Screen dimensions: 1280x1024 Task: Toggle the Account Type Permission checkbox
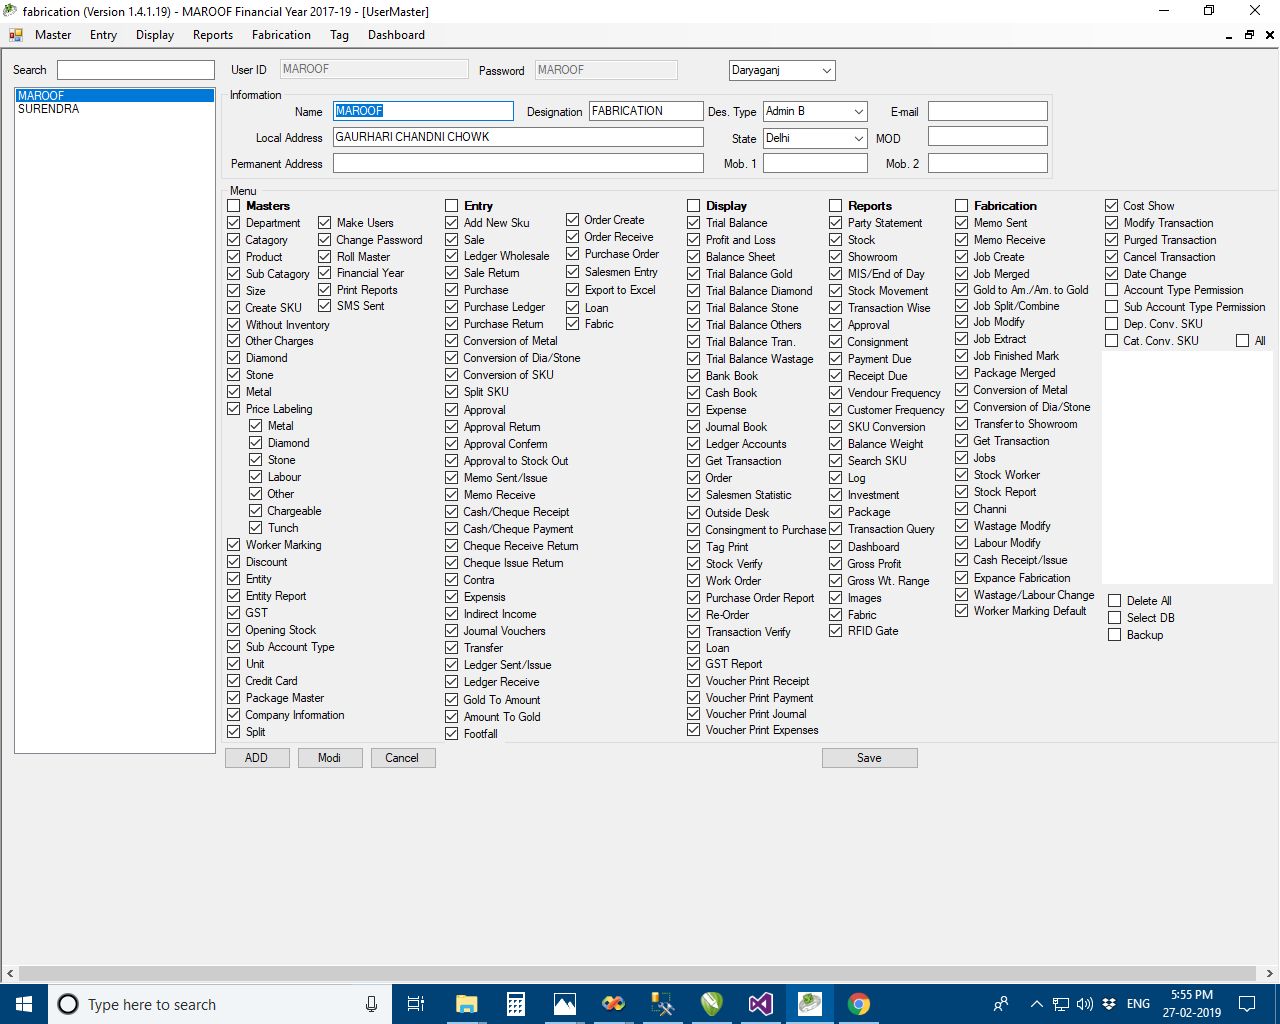click(1111, 290)
